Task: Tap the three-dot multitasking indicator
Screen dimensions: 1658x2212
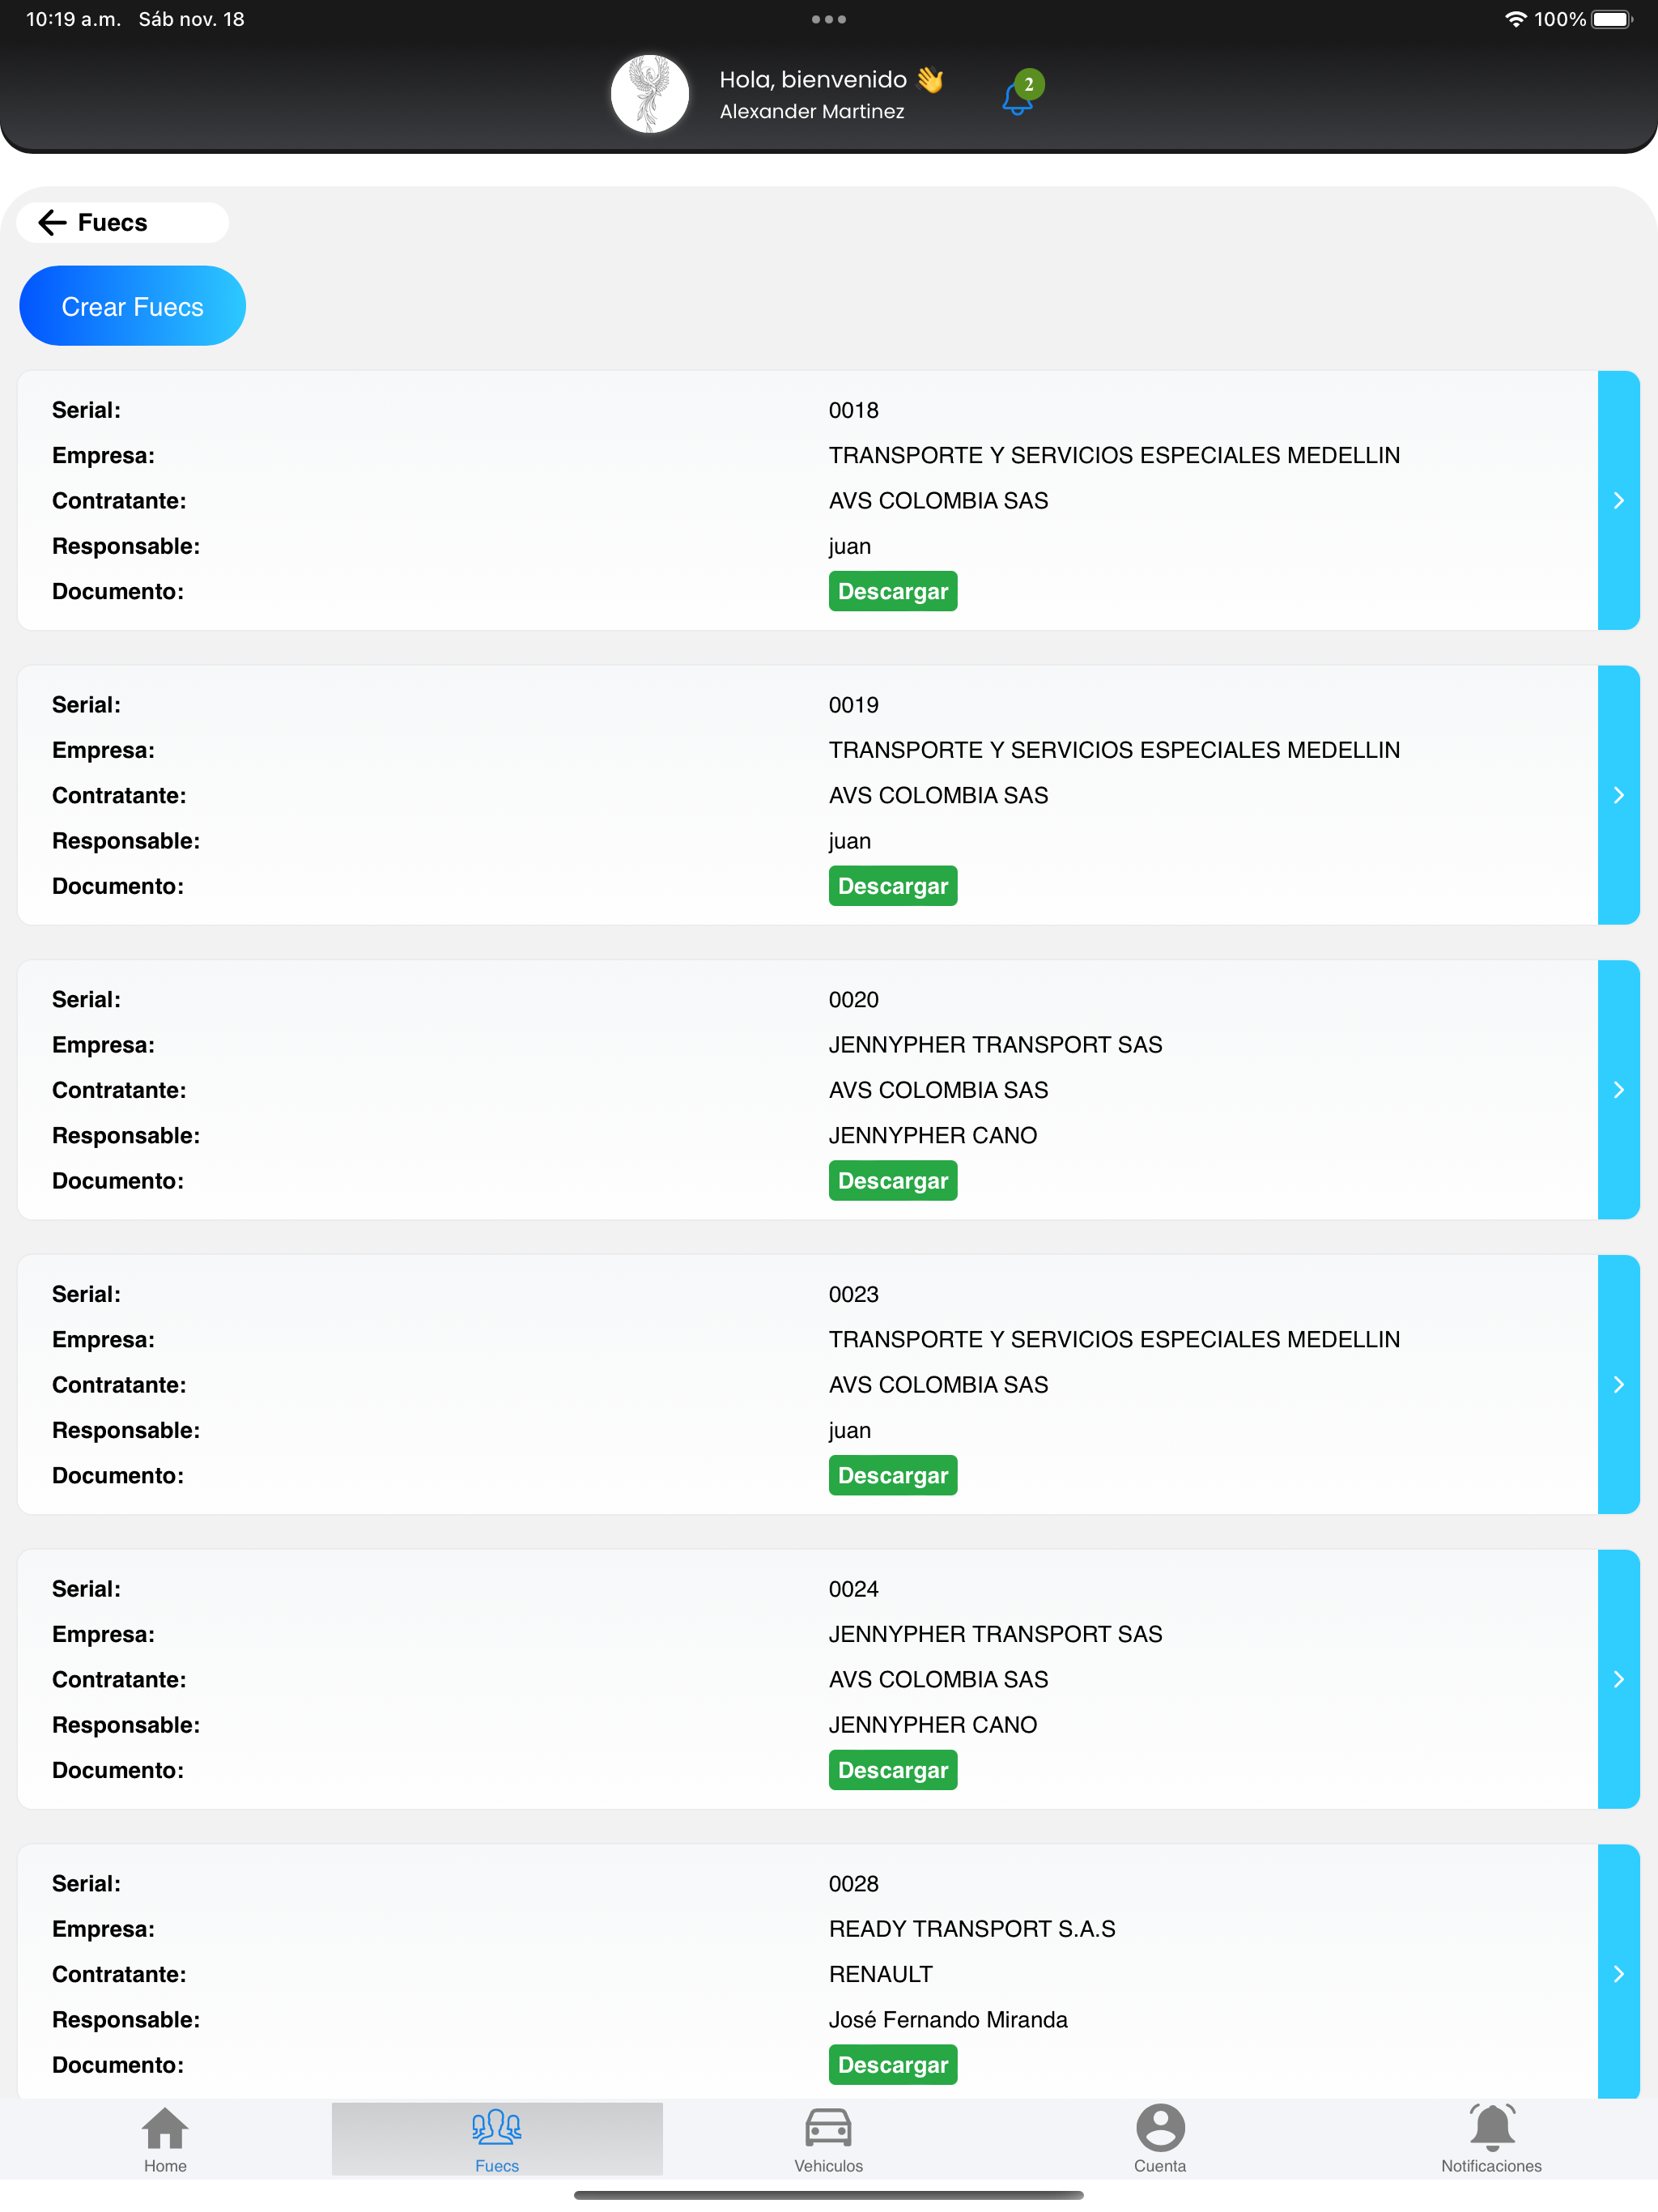Action: (829, 19)
